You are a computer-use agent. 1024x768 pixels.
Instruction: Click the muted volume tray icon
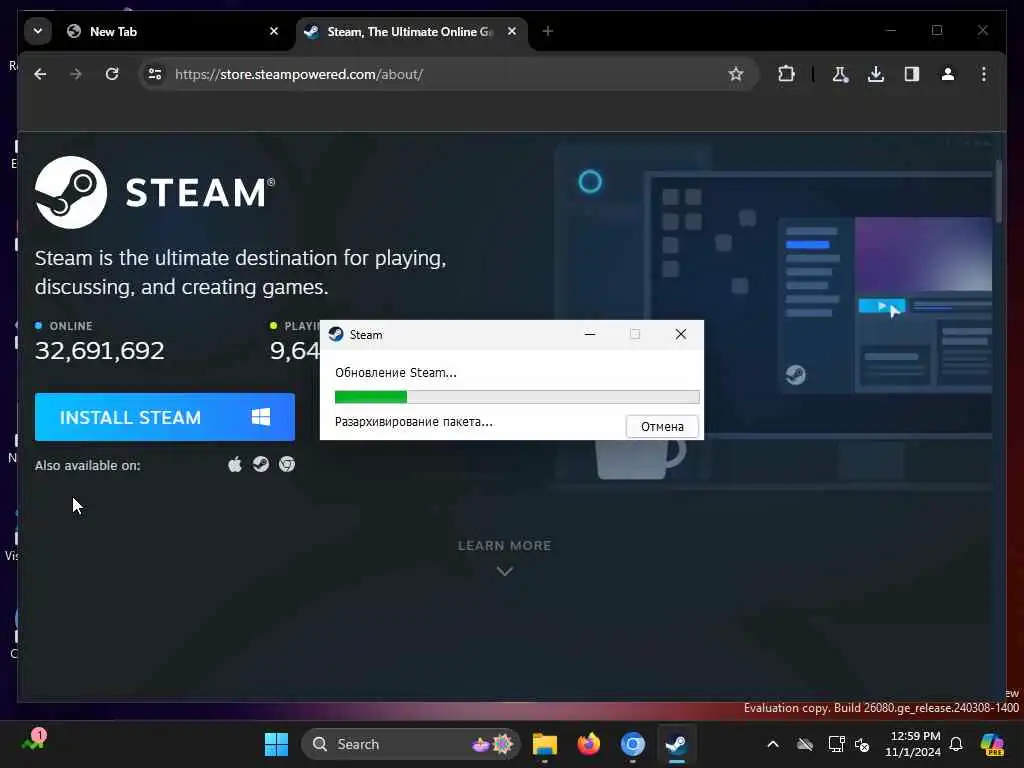point(863,744)
